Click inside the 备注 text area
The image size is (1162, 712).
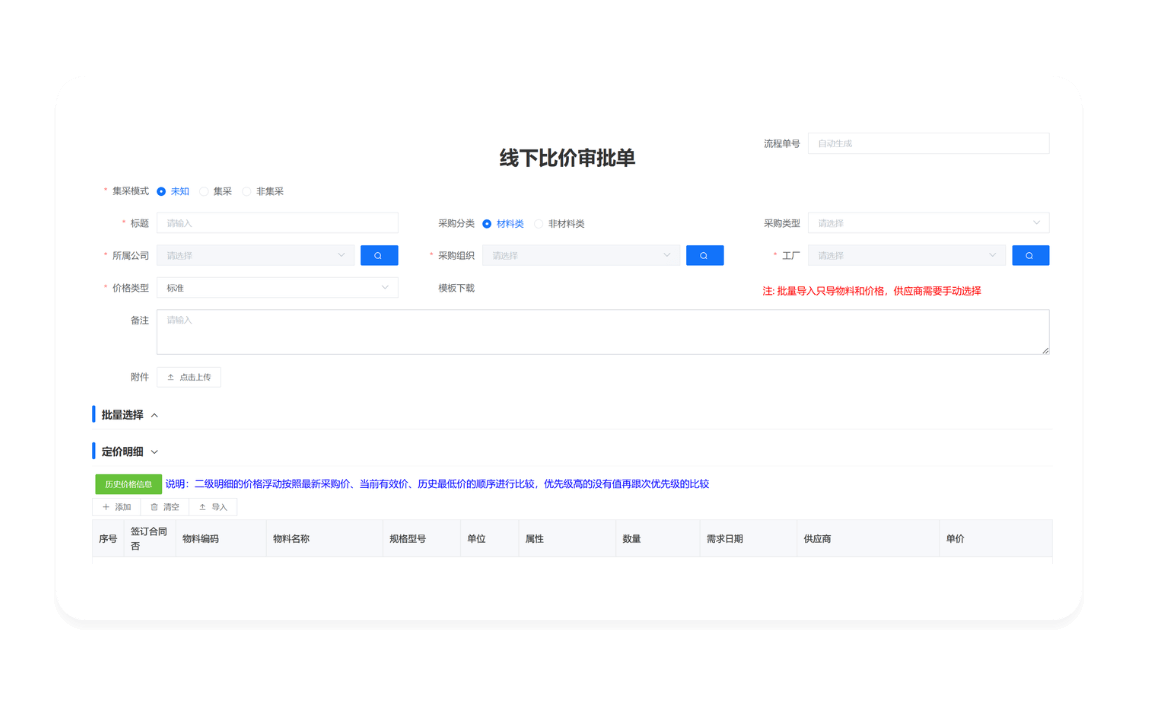600,330
